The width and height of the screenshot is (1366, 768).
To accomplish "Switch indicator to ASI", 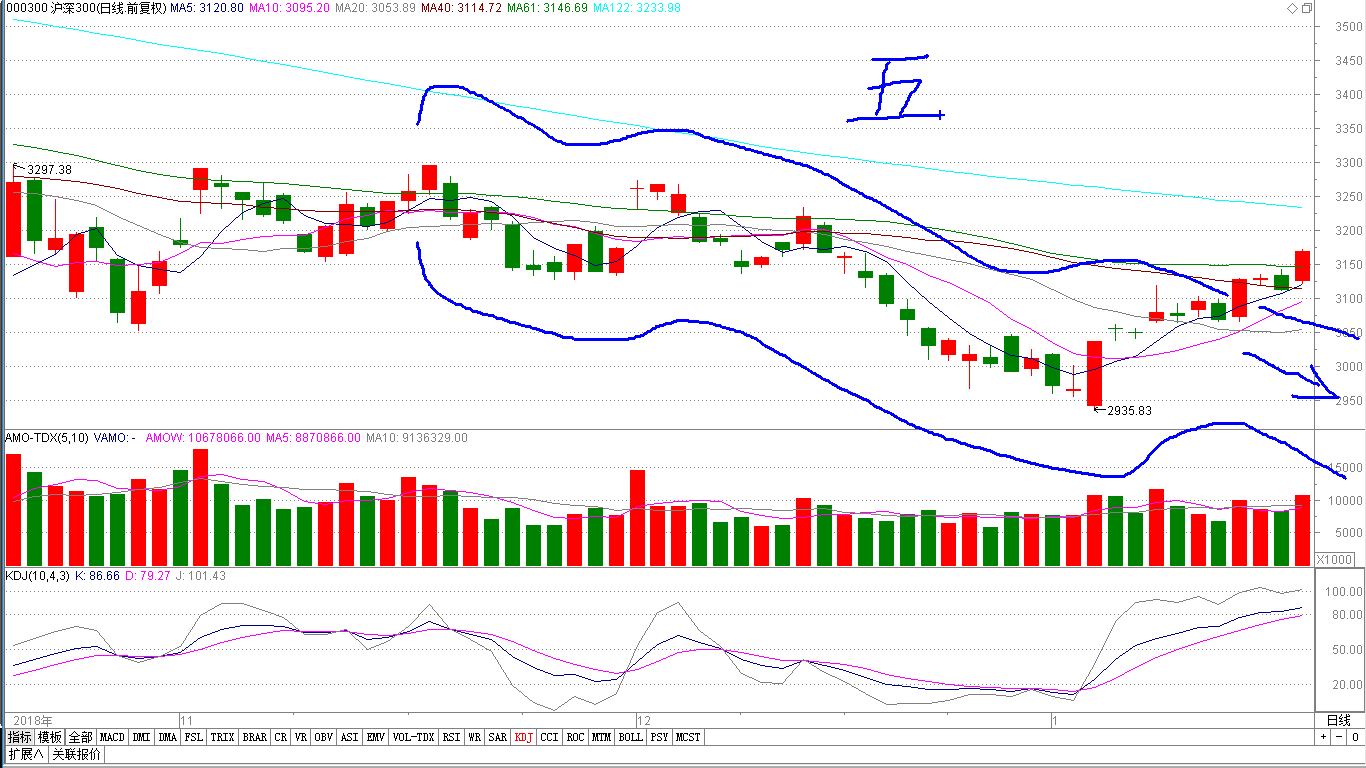I will click(349, 737).
